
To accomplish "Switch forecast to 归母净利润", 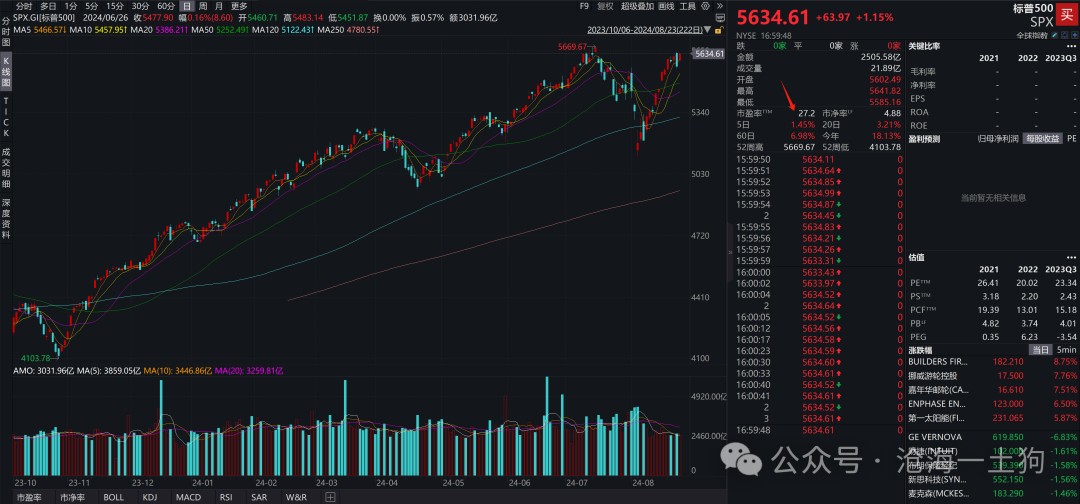I will tap(971, 138).
